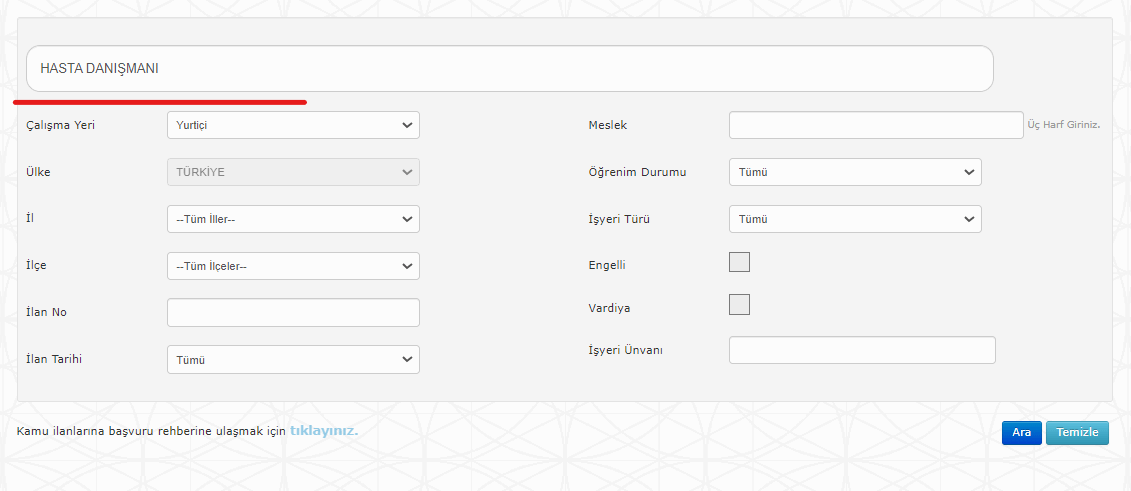
Task: Expand the İşyeri Türü dropdown
Action: [855, 219]
